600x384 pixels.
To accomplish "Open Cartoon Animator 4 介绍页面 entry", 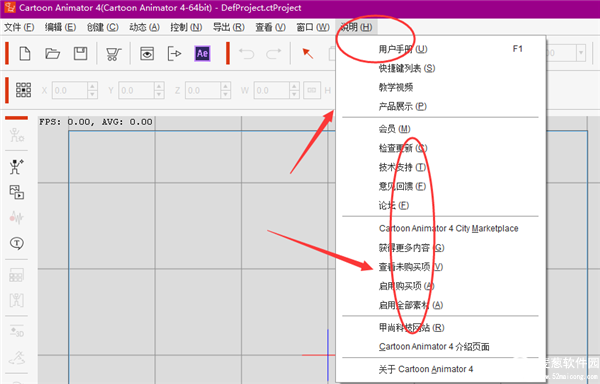I will click(x=440, y=347).
